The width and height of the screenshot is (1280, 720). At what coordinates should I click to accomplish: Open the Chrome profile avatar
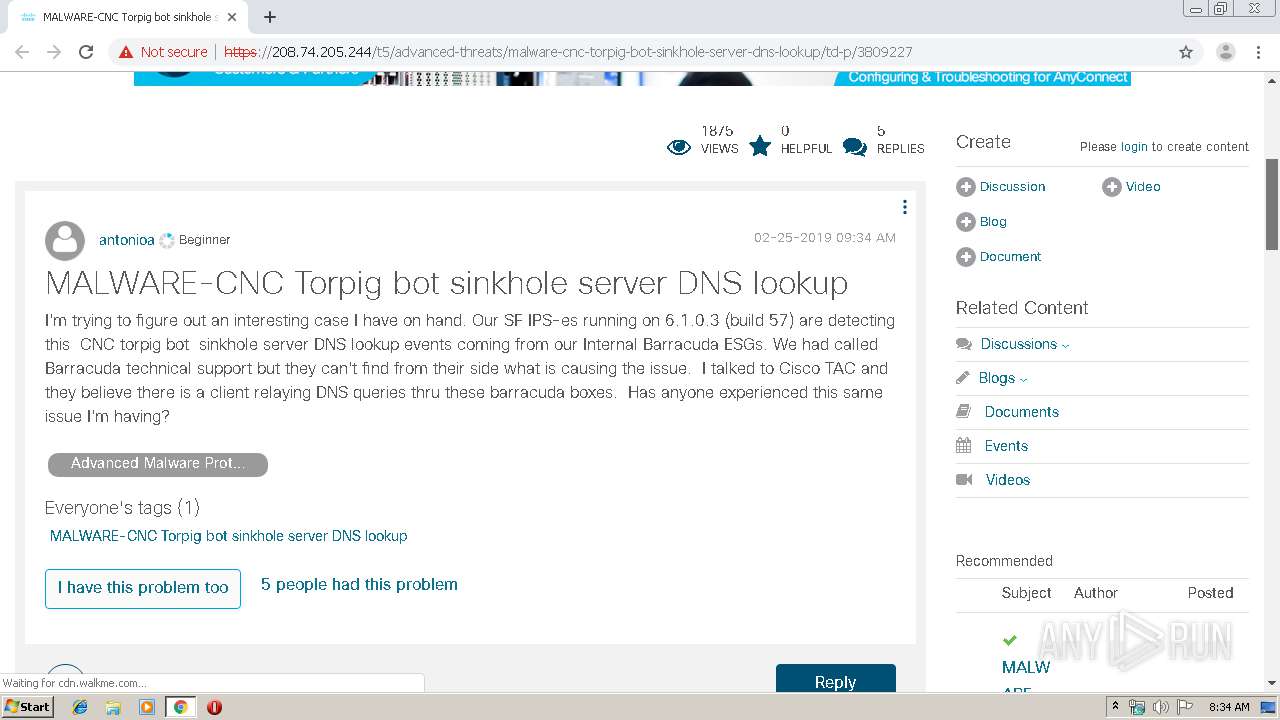tap(1225, 52)
